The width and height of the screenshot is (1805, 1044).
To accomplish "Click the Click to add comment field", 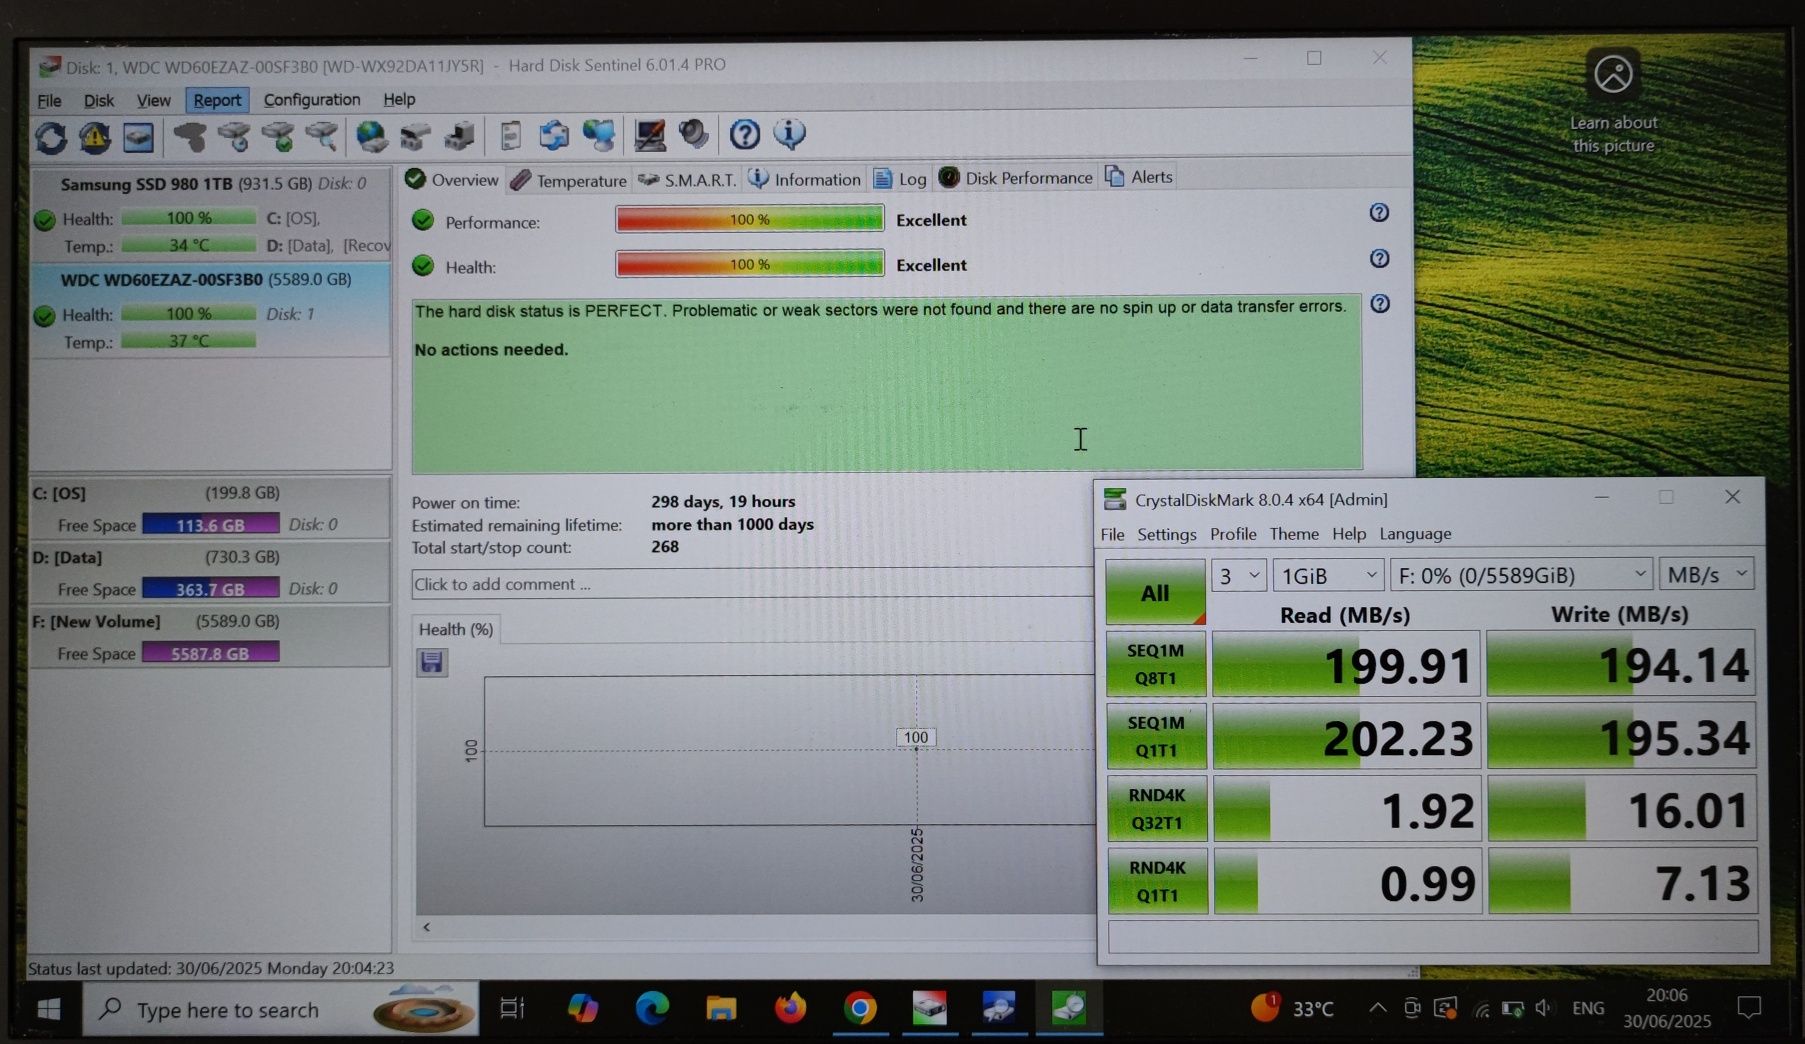I will tap(752, 584).
